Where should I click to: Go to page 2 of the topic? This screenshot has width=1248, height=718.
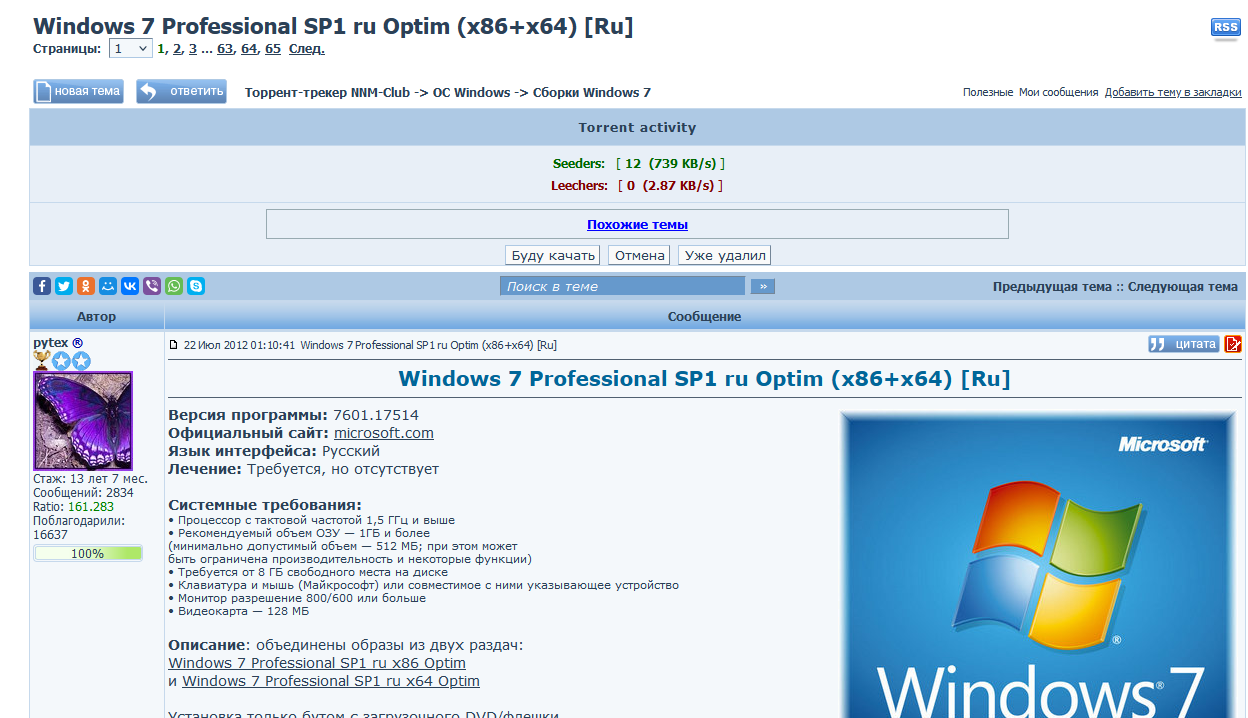pos(177,48)
